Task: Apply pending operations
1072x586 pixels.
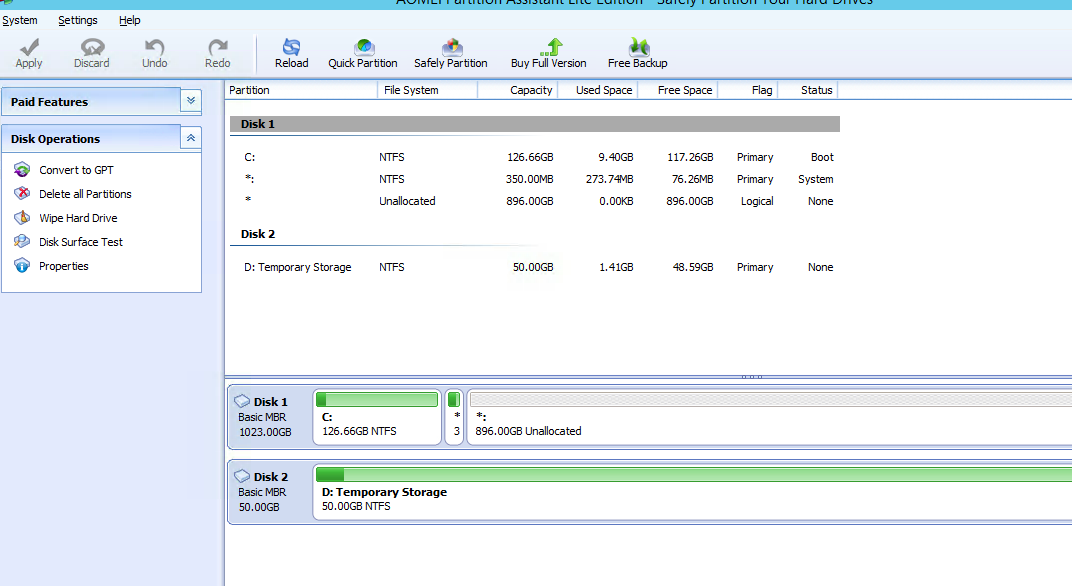Action: (x=28, y=52)
